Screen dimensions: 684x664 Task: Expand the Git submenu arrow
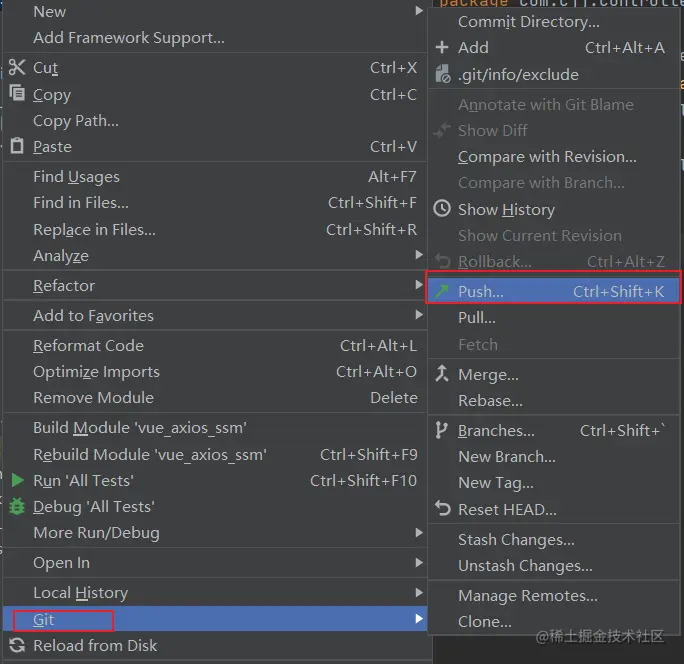point(419,619)
